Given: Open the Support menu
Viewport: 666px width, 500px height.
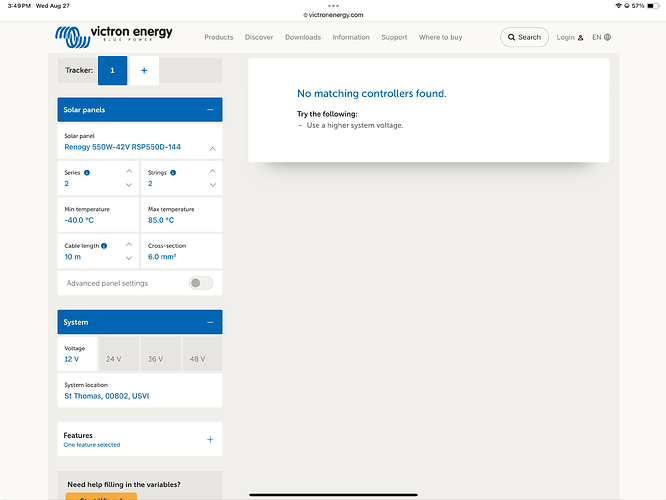Looking at the screenshot, I should [394, 37].
